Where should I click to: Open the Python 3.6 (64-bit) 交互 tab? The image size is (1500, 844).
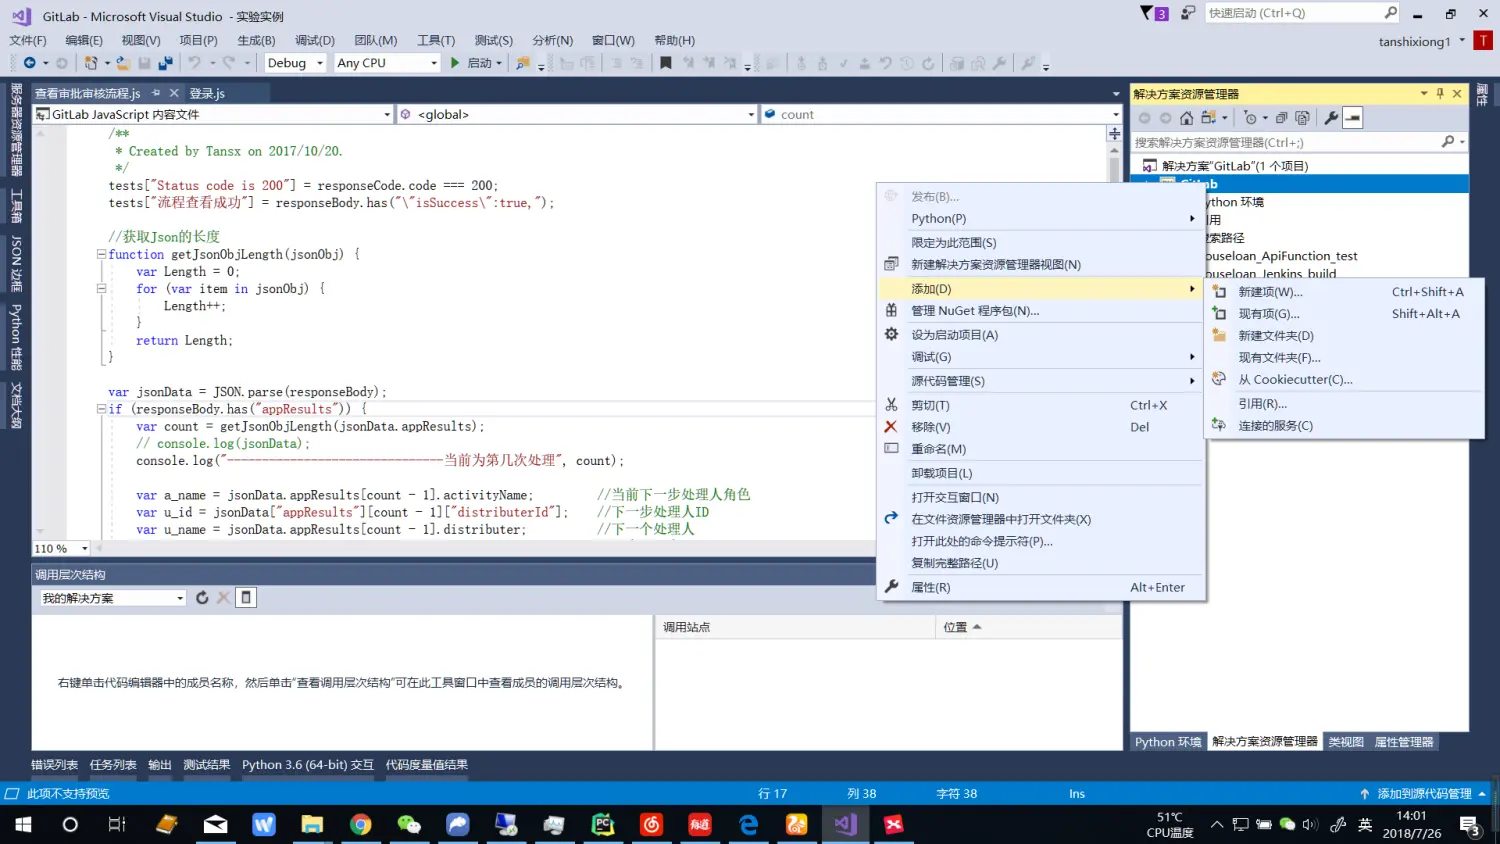tap(307, 764)
